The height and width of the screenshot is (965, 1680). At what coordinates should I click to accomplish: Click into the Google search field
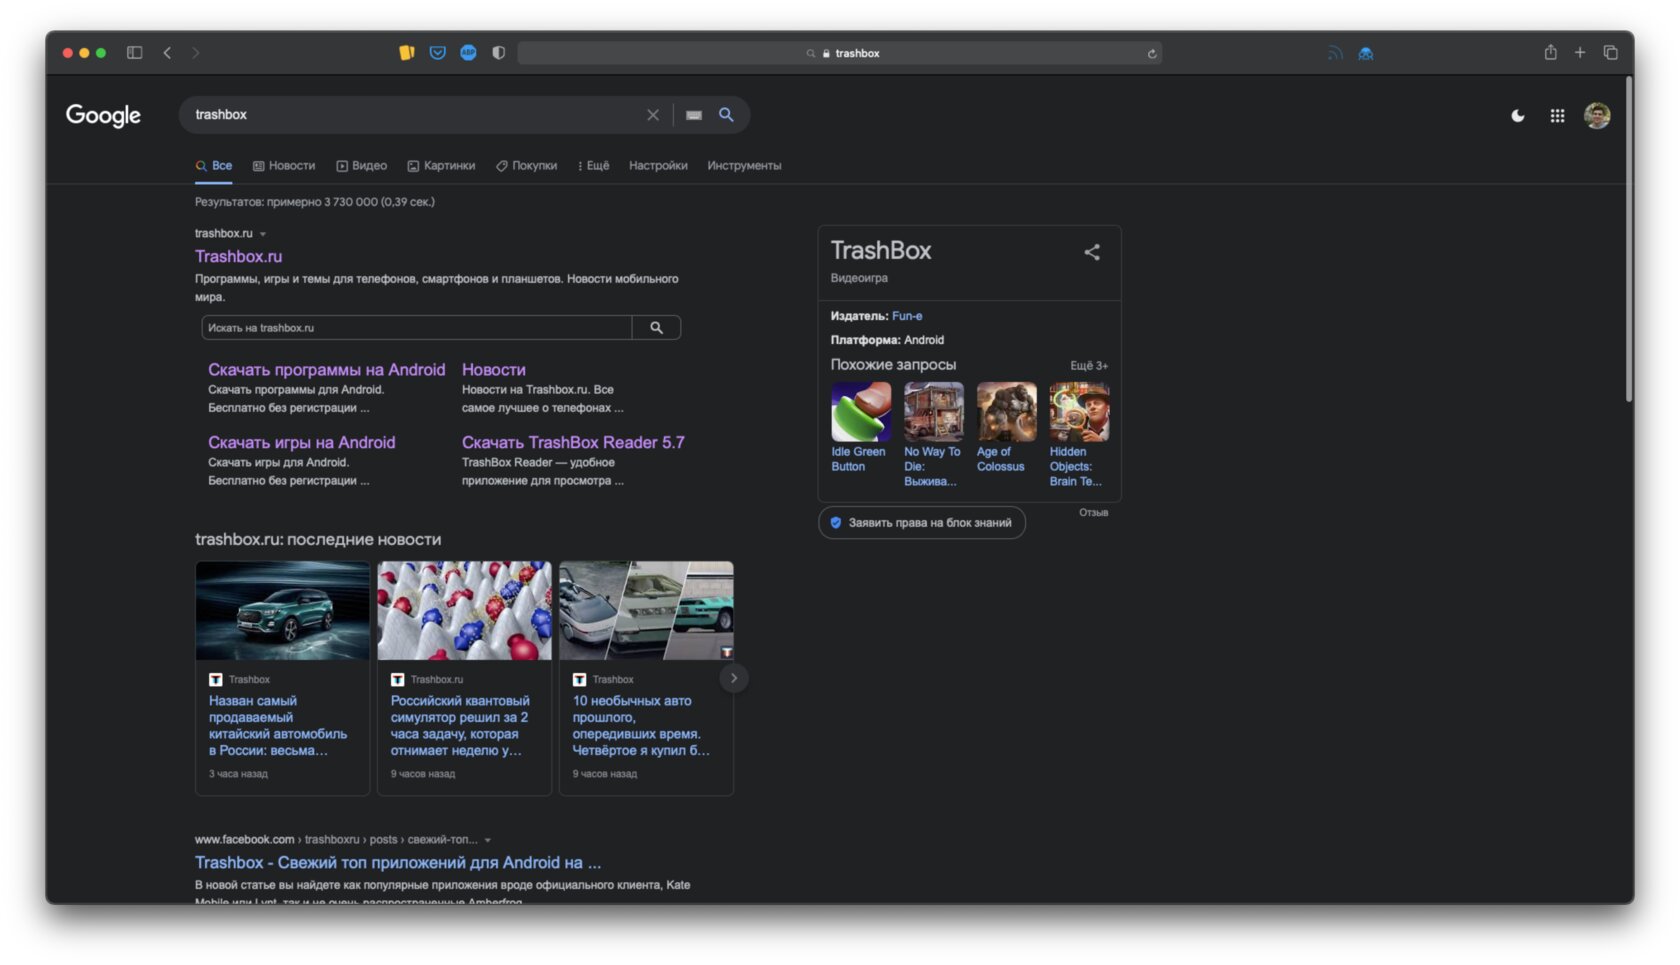coord(415,115)
